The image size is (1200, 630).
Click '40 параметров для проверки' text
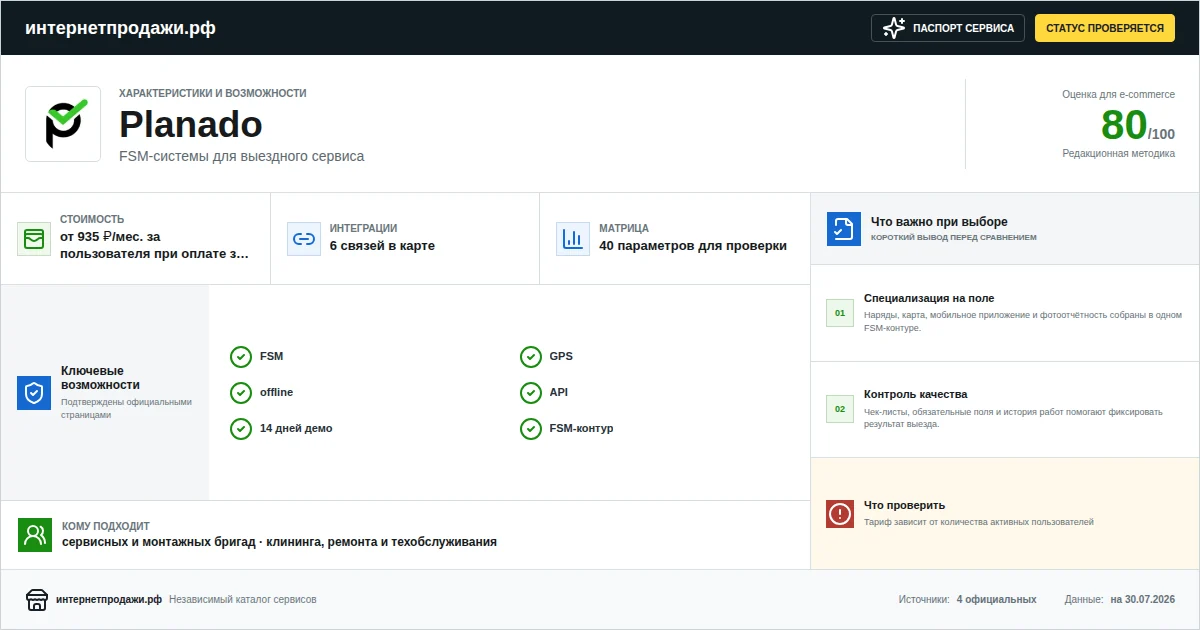(x=693, y=246)
